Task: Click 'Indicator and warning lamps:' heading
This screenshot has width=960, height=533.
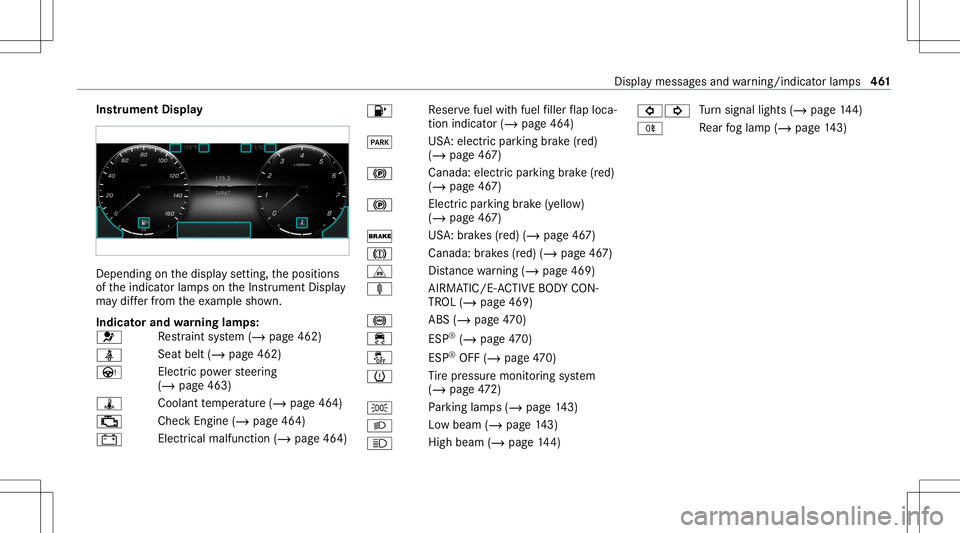Action: point(178,322)
